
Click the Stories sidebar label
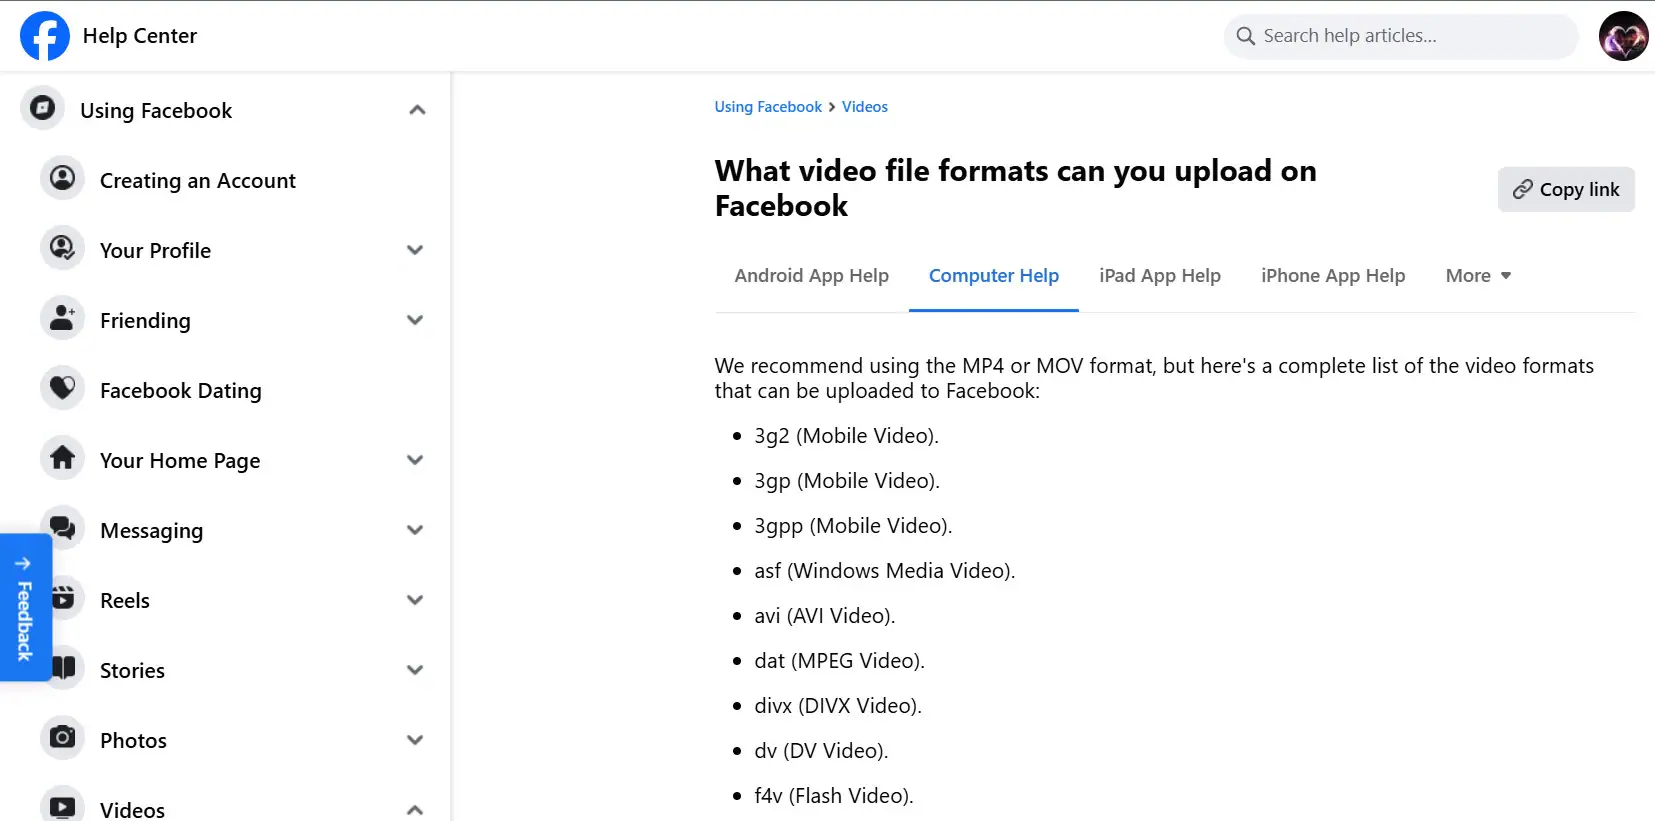[x=132, y=671]
